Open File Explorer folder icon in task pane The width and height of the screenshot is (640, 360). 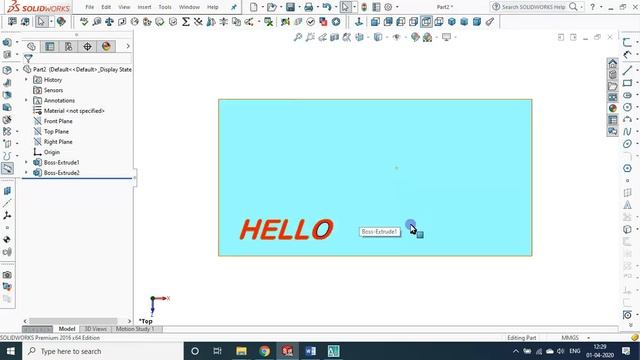(613, 86)
